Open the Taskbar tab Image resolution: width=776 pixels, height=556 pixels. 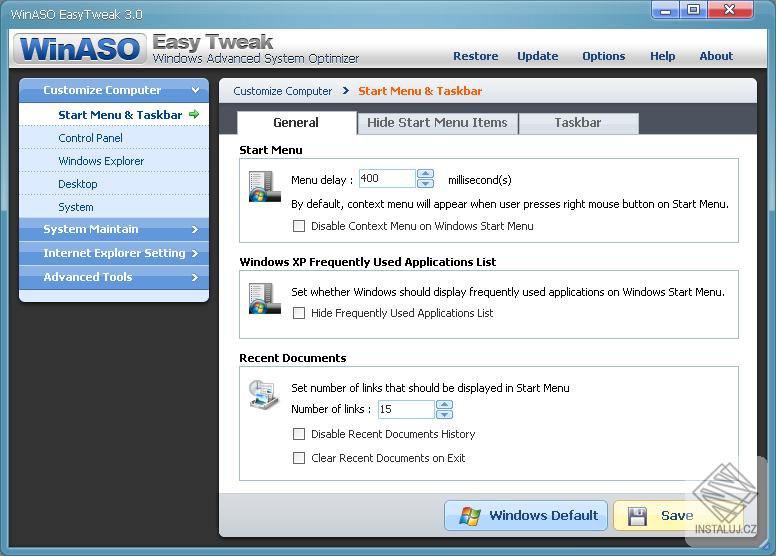(x=578, y=123)
